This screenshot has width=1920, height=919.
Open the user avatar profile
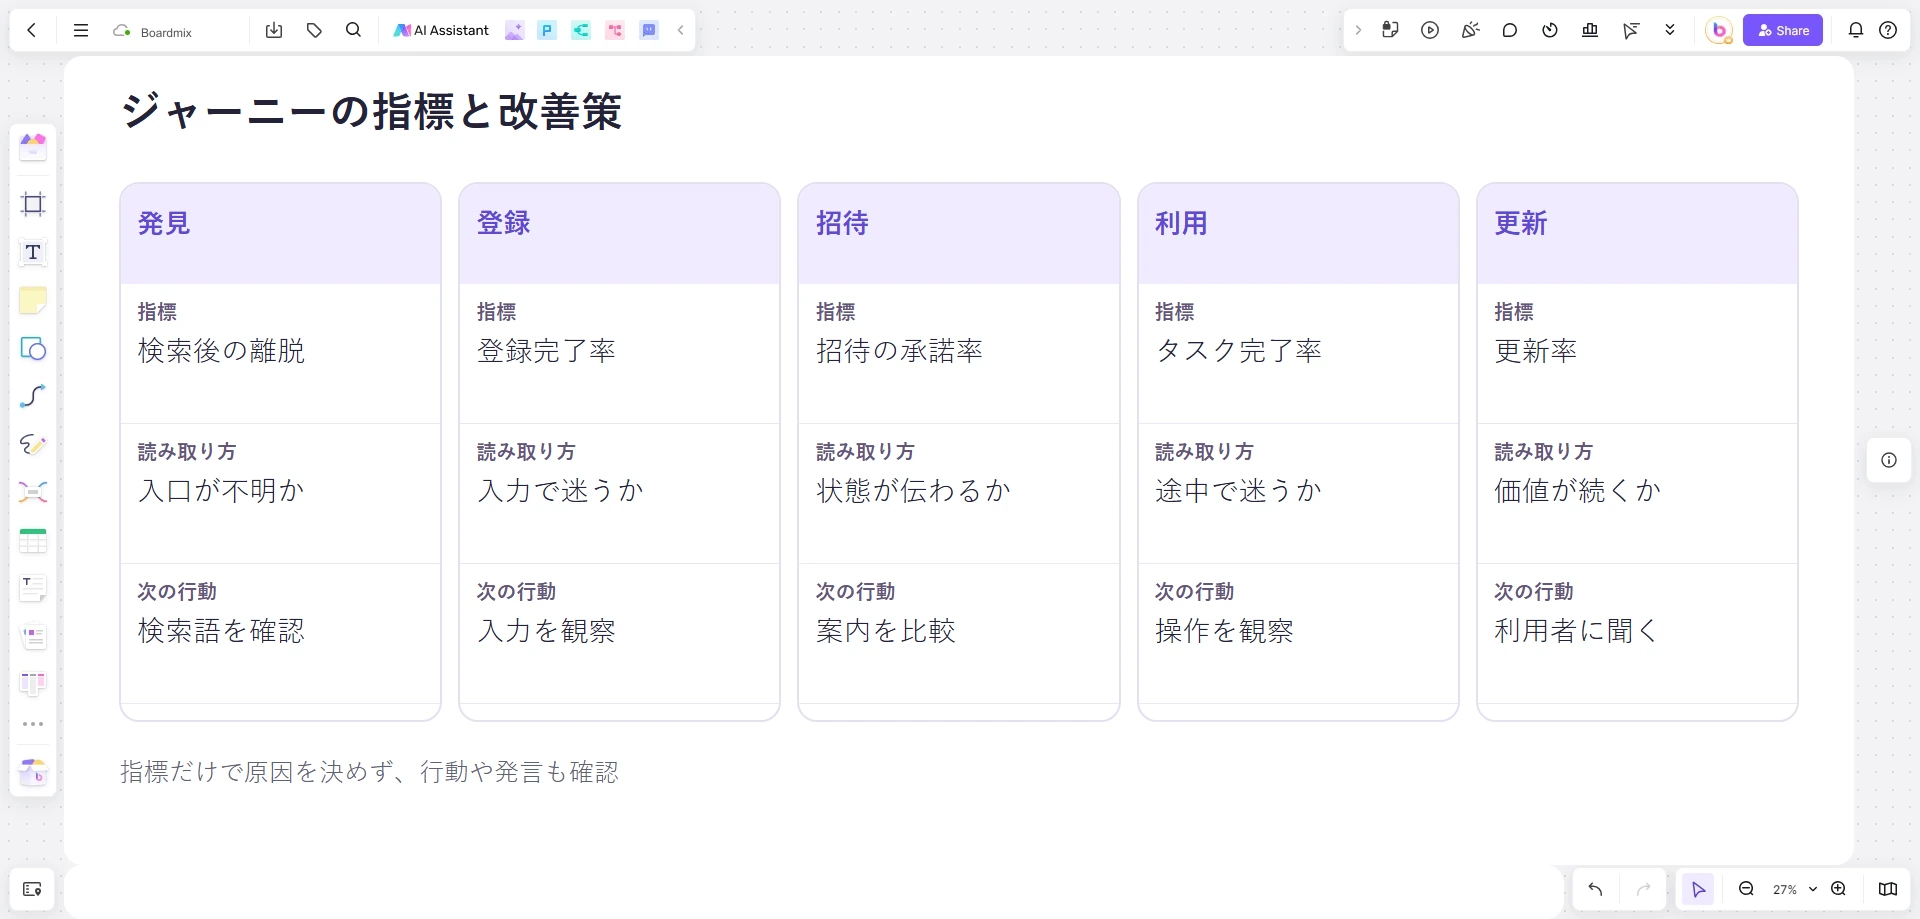coord(1719,30)
